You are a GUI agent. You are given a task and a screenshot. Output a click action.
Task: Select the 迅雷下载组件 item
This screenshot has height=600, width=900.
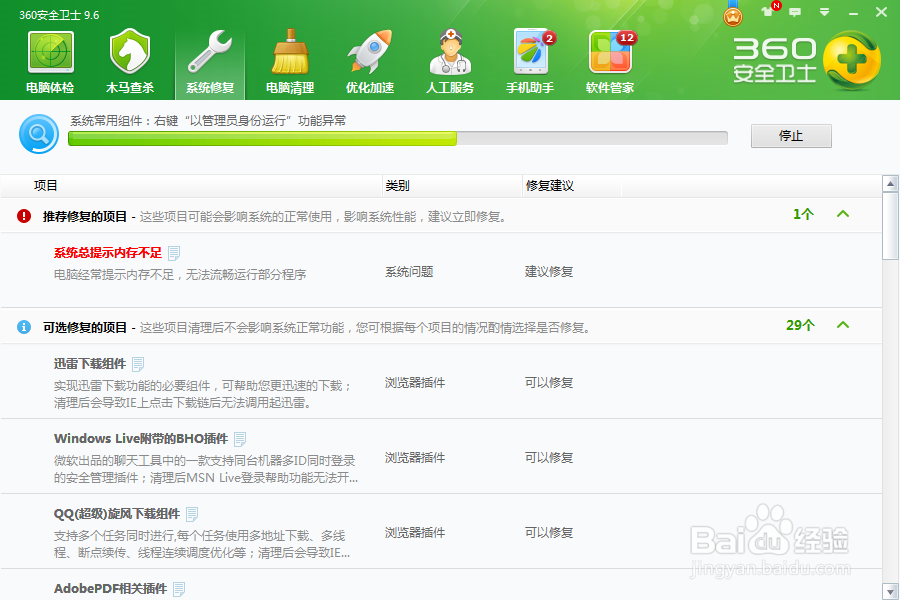(x=90, y=363)
